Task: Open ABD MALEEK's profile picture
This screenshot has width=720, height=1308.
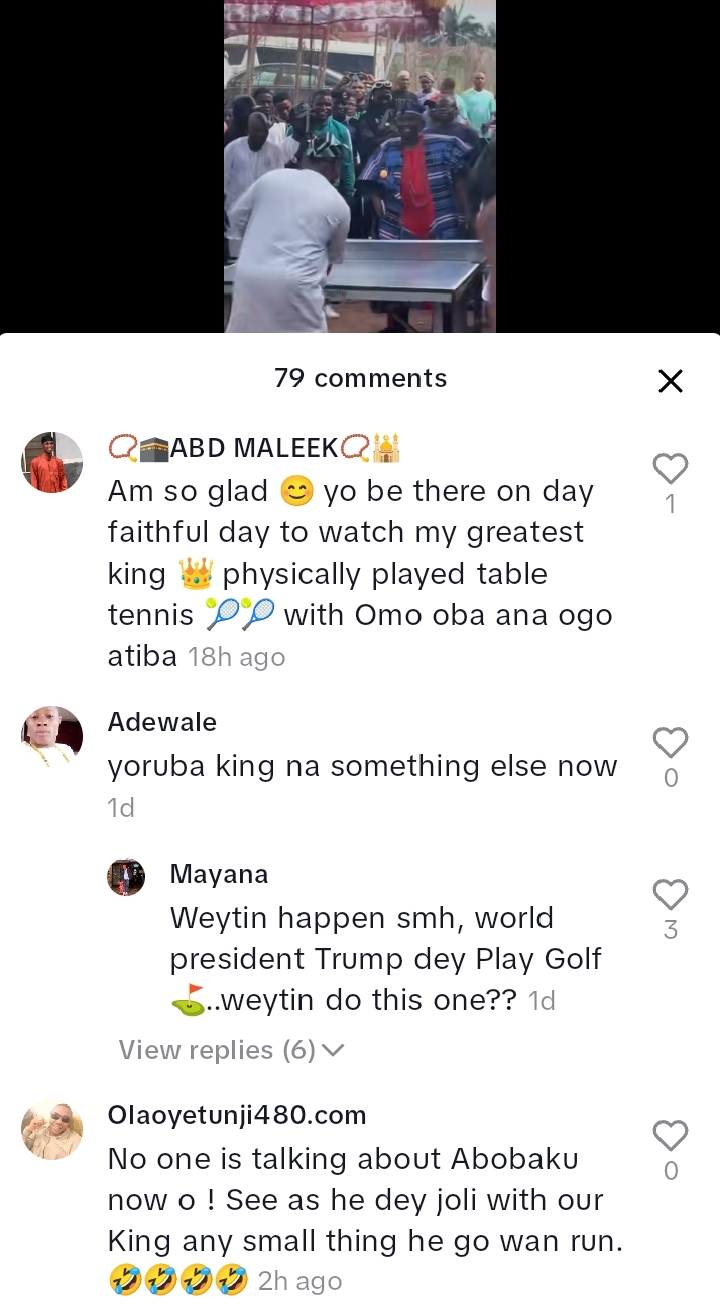Action: pyautogui.click(x=52, y=462)
